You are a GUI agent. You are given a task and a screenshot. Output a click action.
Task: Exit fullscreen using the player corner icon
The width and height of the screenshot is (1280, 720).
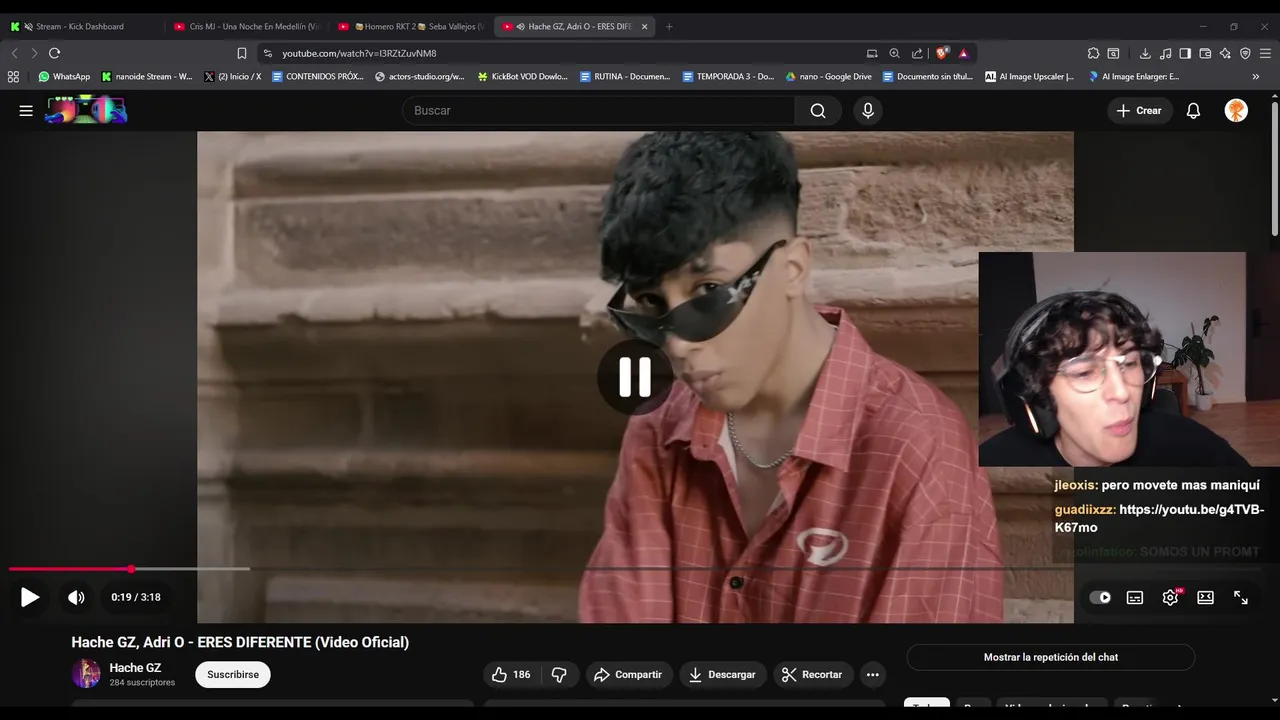pyautogui.click(x=1241, y=597)
